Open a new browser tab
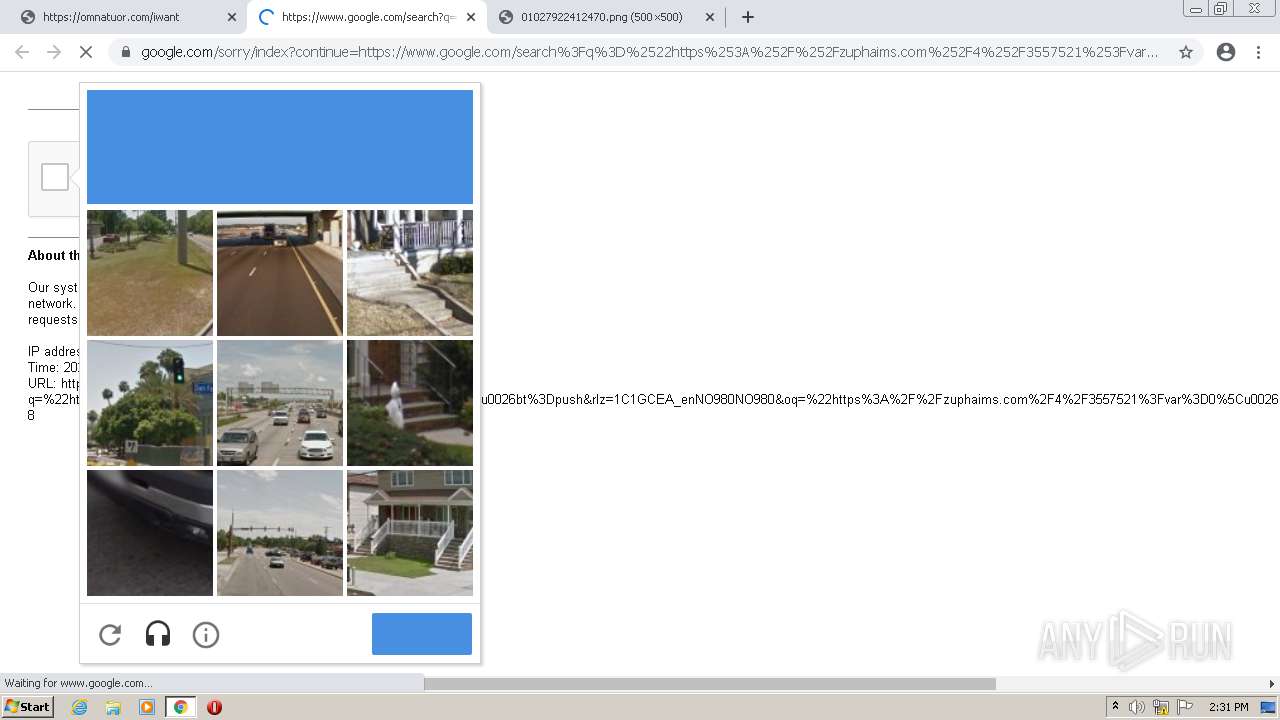1280x720 pixels. [748, 17]
